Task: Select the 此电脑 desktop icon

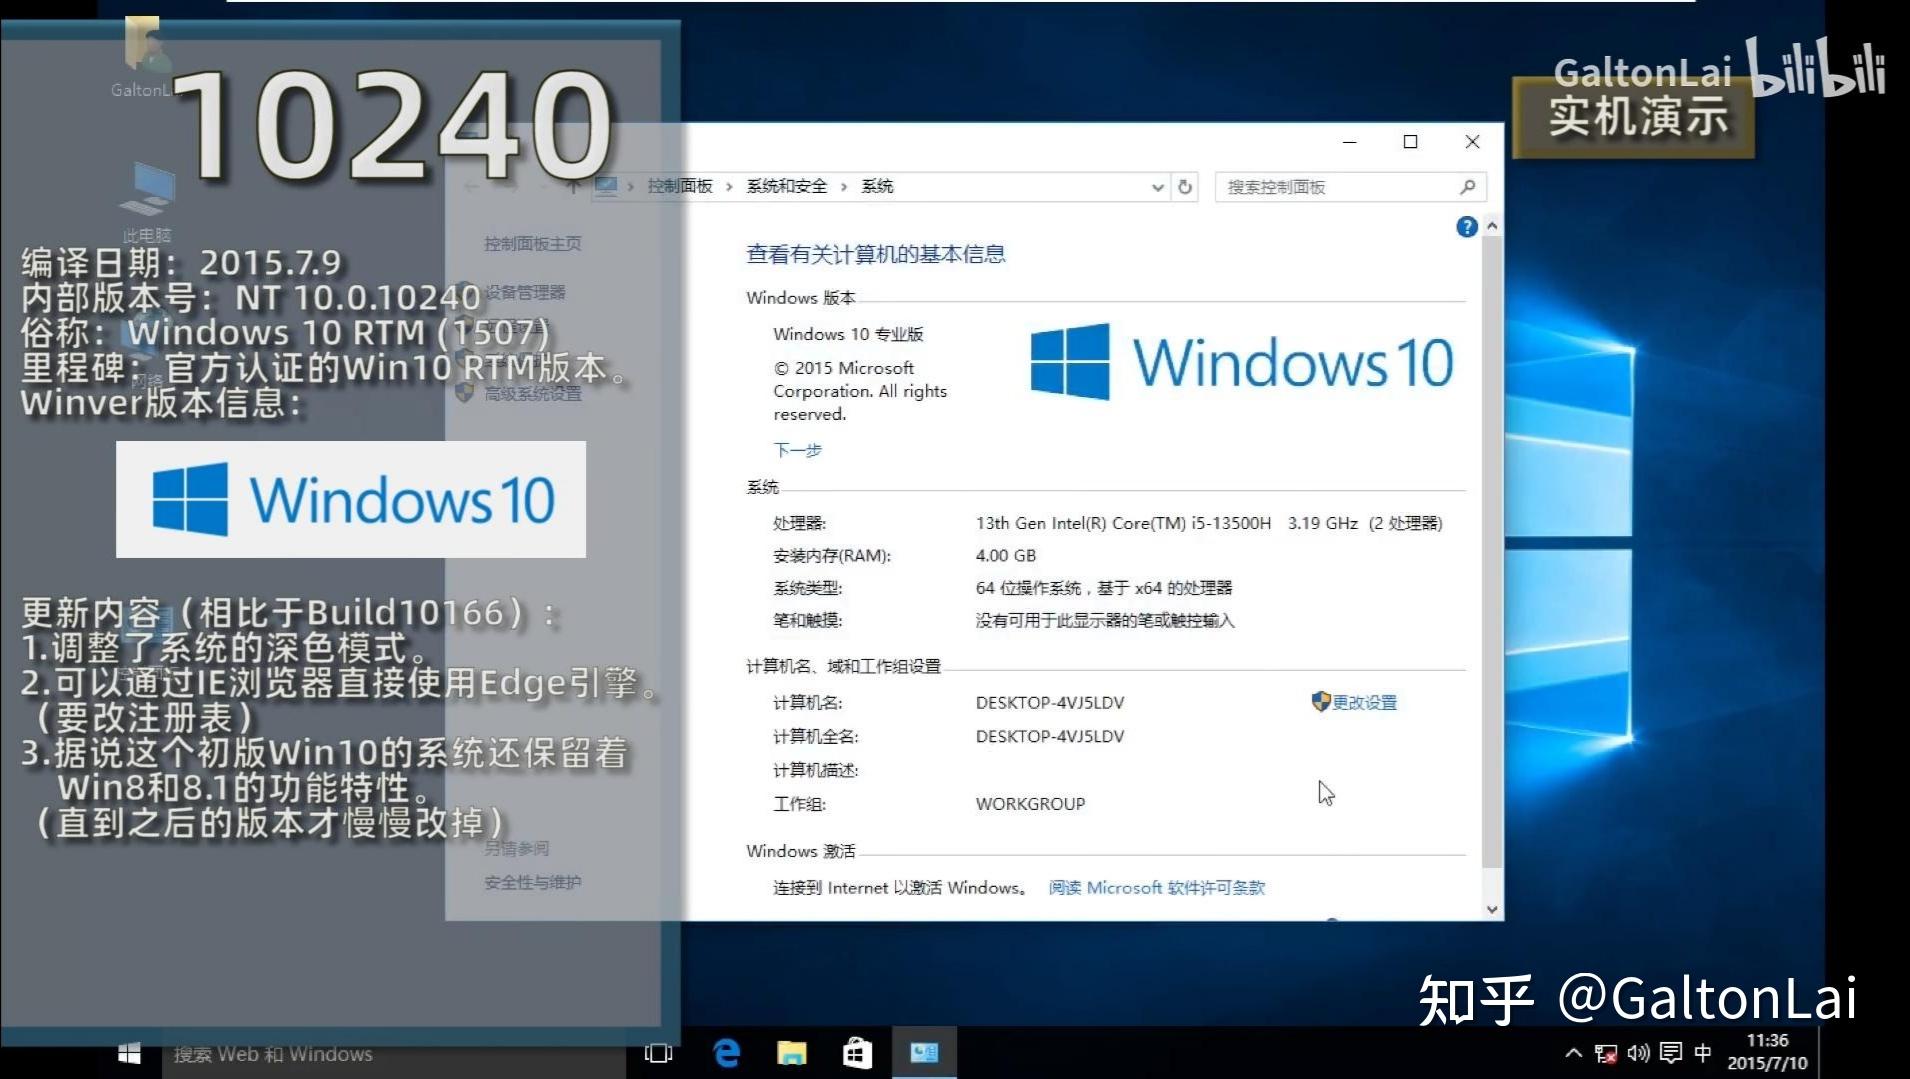Action: (x=147, y=203)
